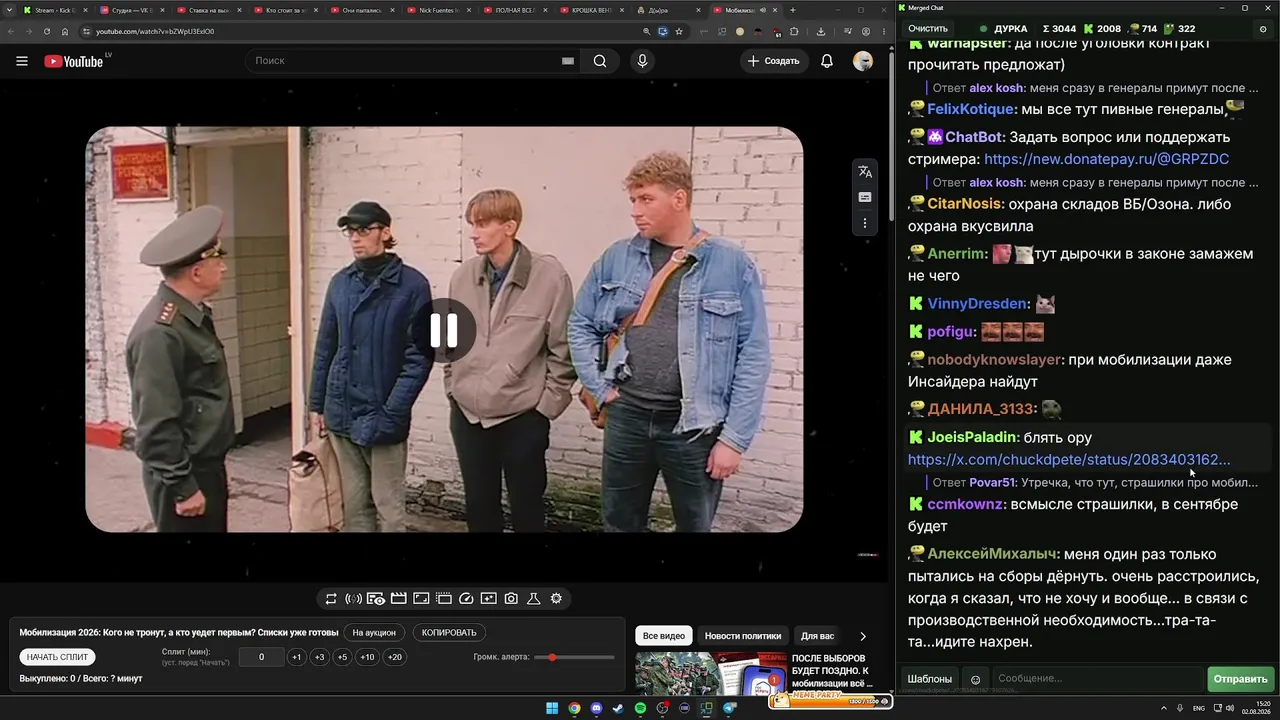Image resolution: width=1280 pixels, height=720 pixels.
Task: Click the Очистить button in Merged Chat
Action: tap(928, 29)
